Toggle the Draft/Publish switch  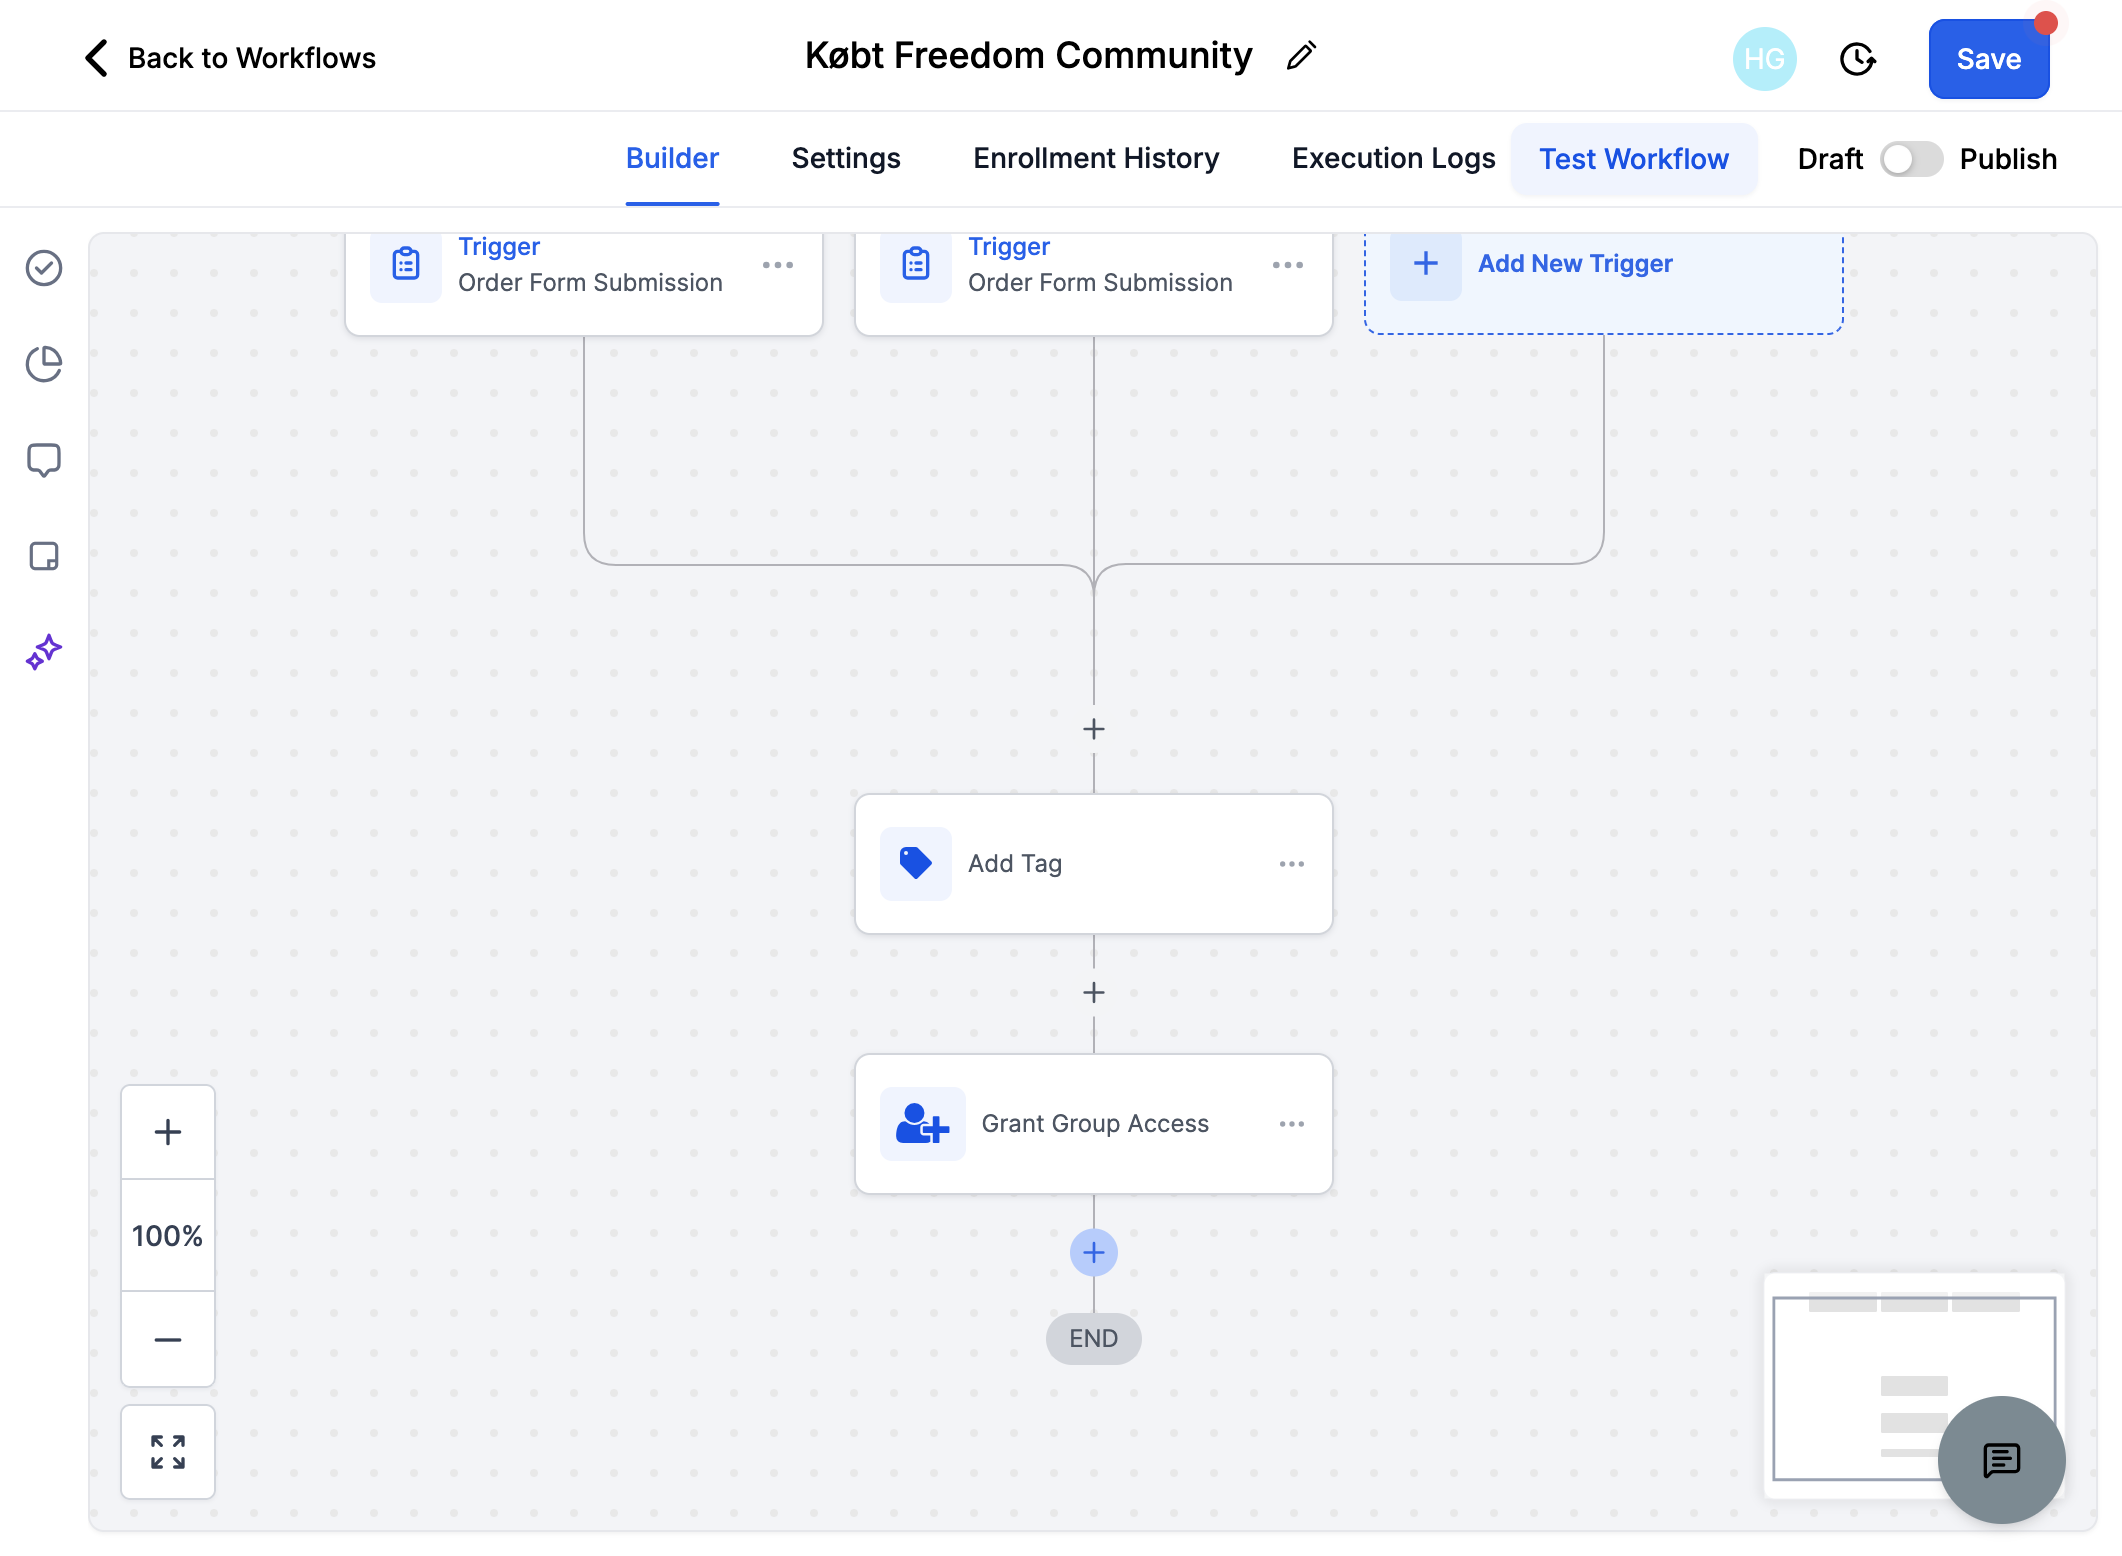click(1911, 159)
